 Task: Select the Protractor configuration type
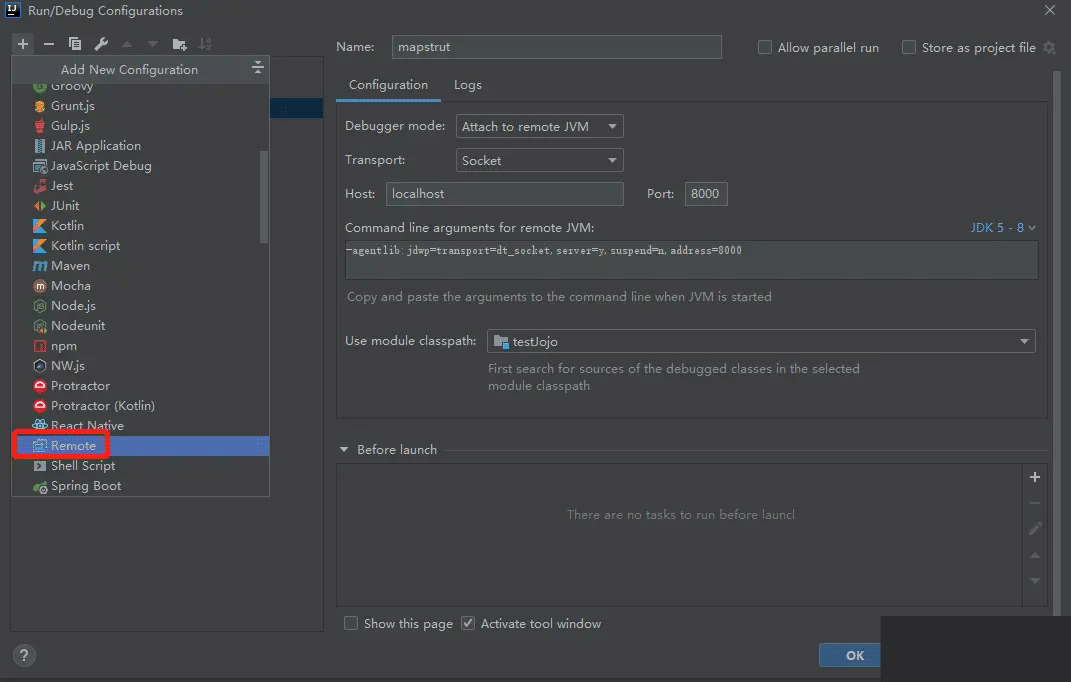[140, 385]
